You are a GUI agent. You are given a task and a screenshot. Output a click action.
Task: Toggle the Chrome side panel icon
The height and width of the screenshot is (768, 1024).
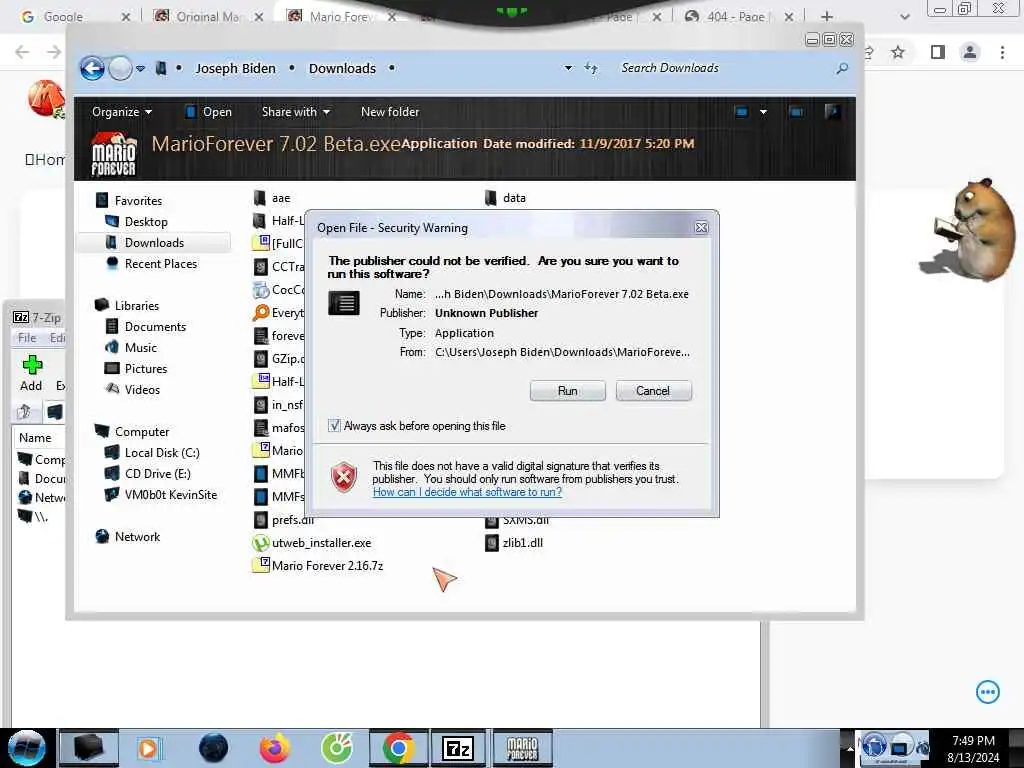tap(938, 52)
